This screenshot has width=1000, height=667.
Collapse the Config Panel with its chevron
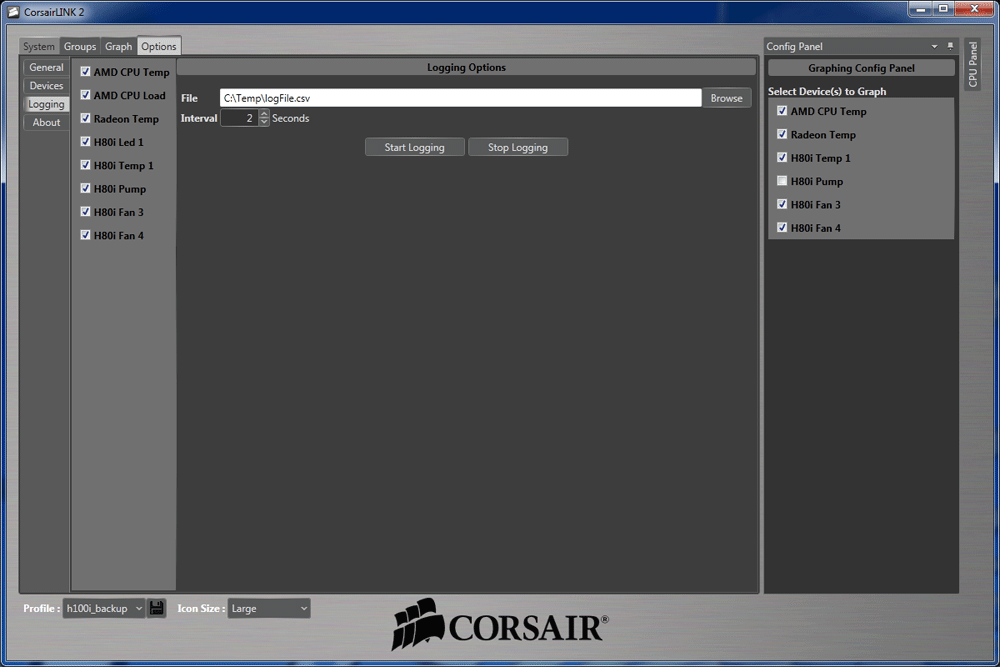pyautogui.click(x=933, y=45)
